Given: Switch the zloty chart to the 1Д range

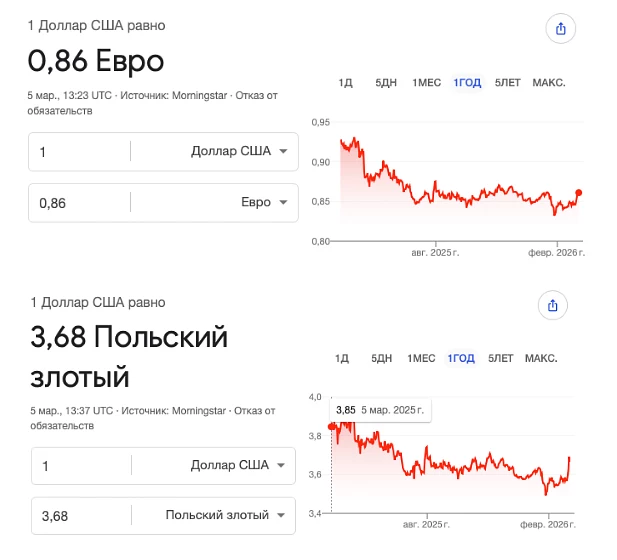Looking at the screenshot, I should click(342, 358).
